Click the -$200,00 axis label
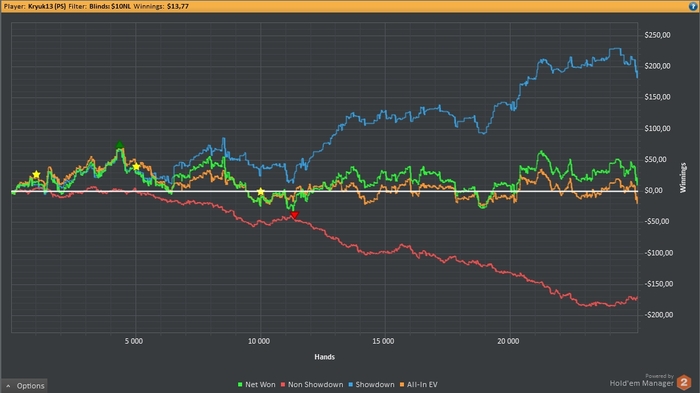Screen dimensions: 700x393 pos(658,315)
